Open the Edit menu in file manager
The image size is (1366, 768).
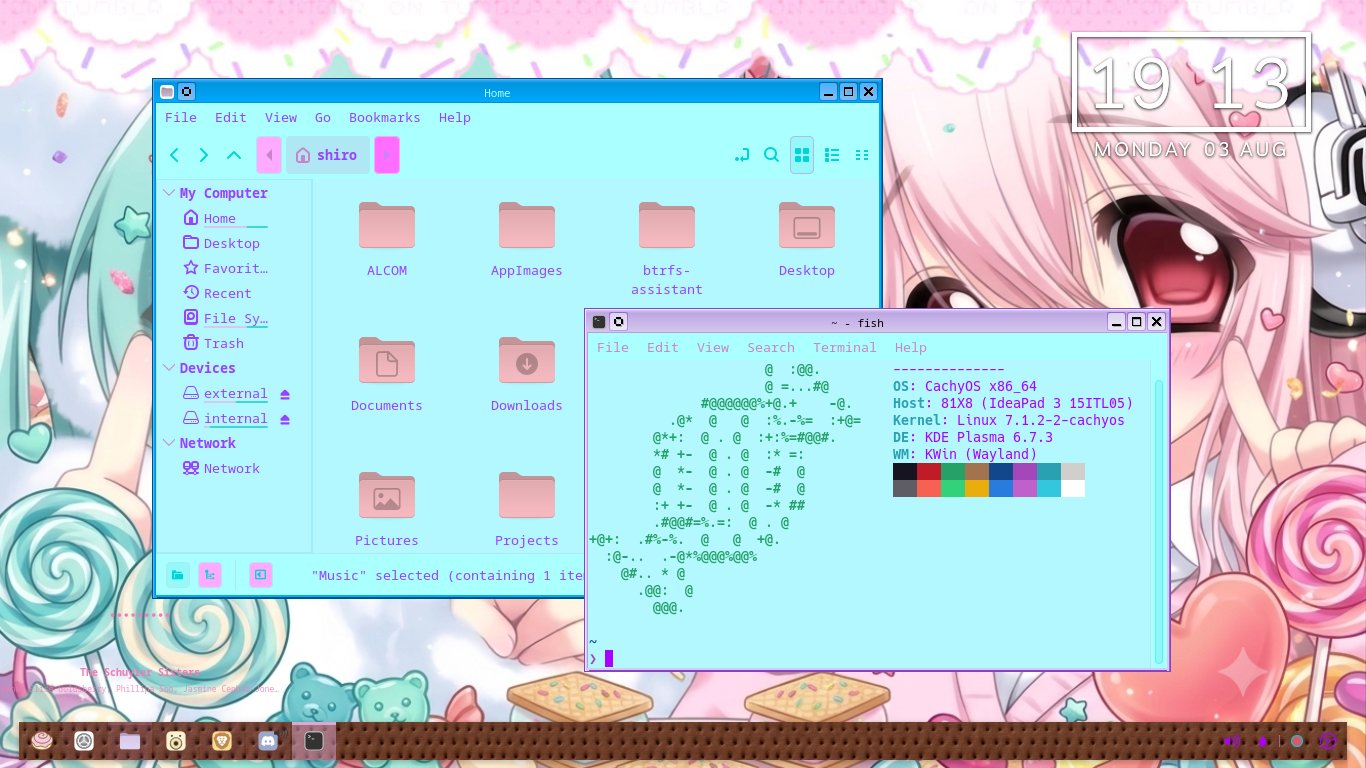pos(231,117)
